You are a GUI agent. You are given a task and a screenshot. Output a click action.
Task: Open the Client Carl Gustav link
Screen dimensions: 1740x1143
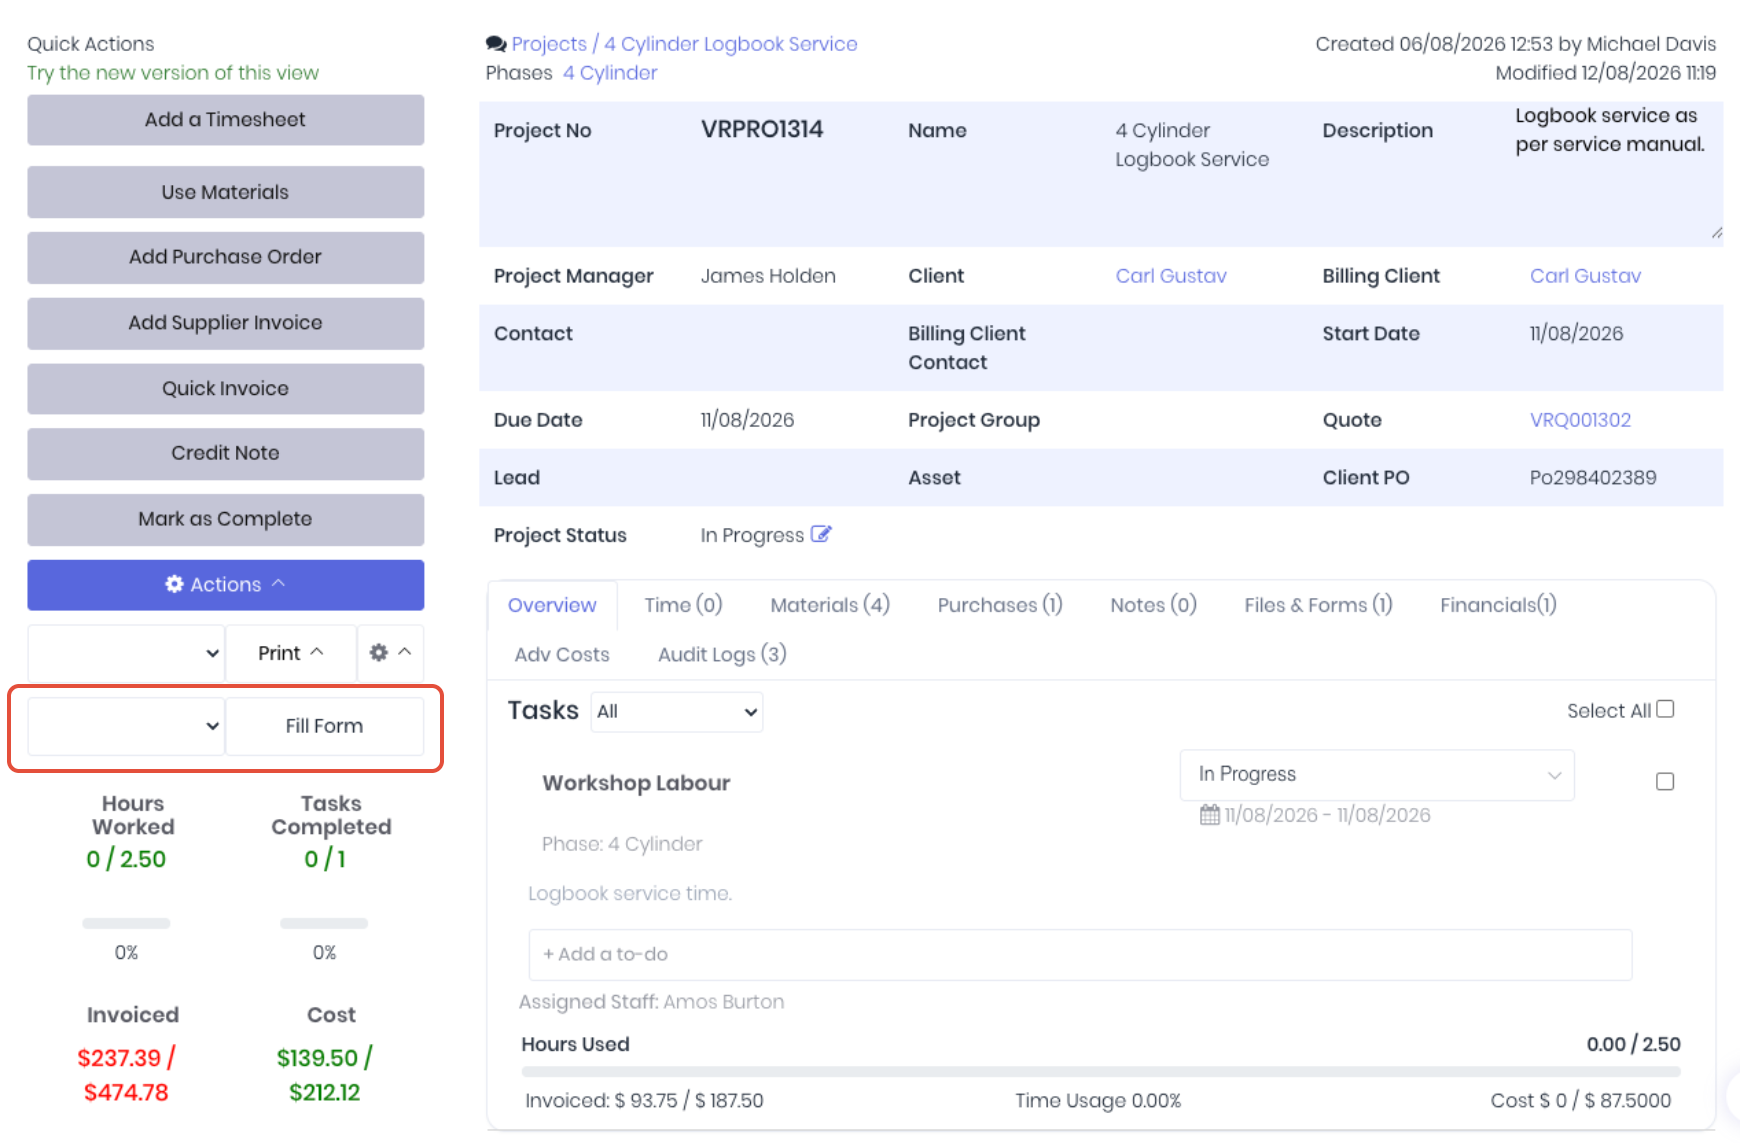[x=1171, y=276]
